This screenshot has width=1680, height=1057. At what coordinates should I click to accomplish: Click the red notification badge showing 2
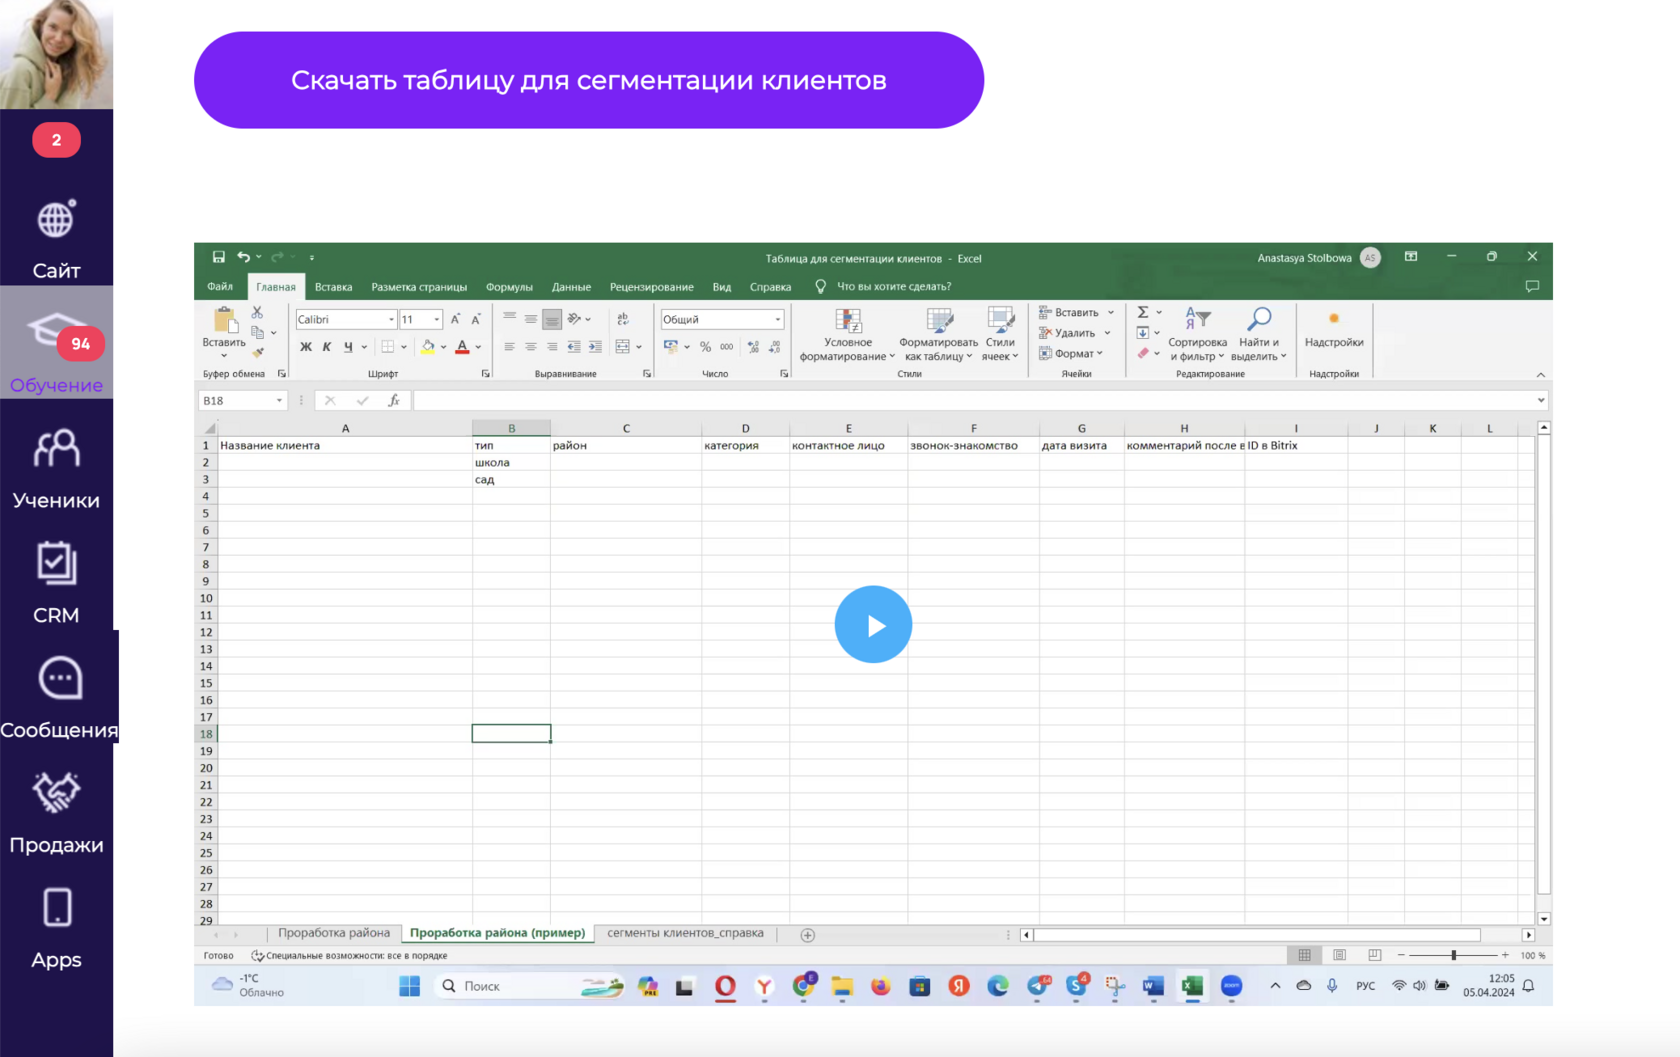pos(56,140)
